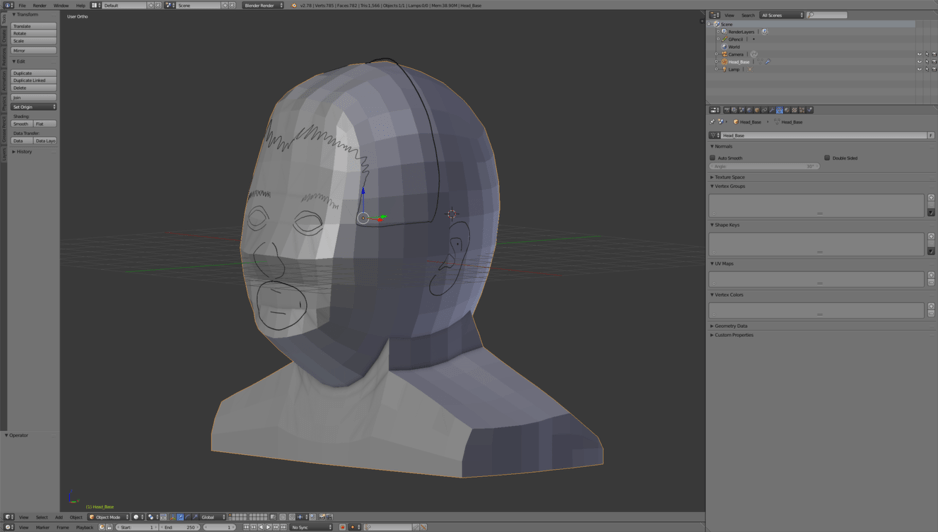The width and height of the screenshot is (938, 532).
Task: Open the Render menu
Action: click(39, 5)
